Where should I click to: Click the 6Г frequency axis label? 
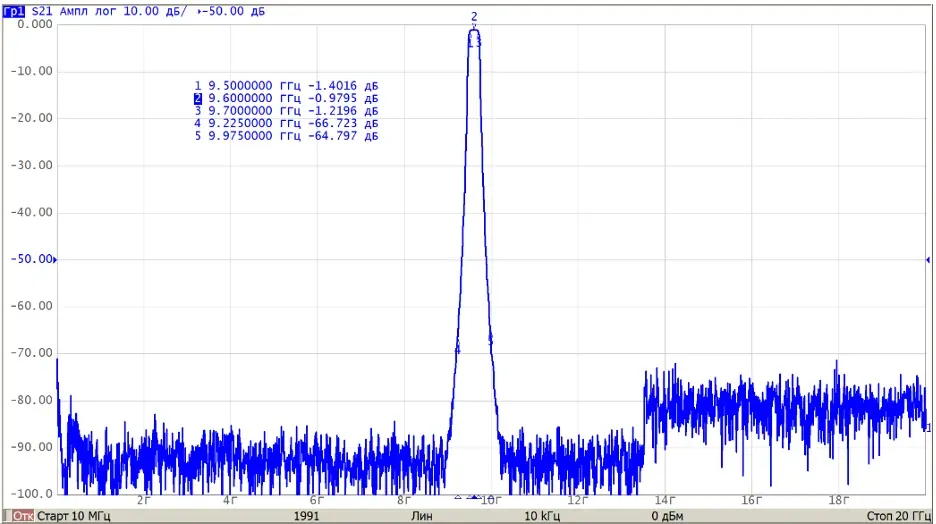[317, 500]
